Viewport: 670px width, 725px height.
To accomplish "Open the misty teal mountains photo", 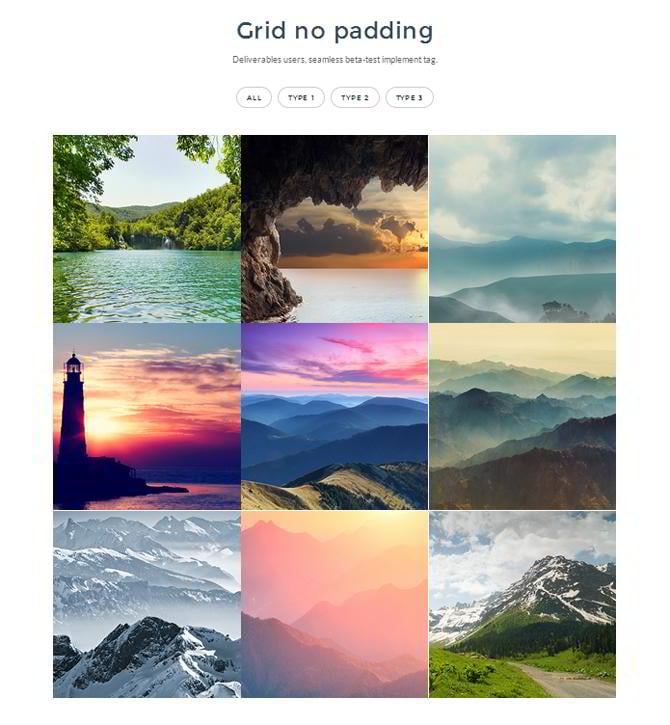I will click(522, 229).
